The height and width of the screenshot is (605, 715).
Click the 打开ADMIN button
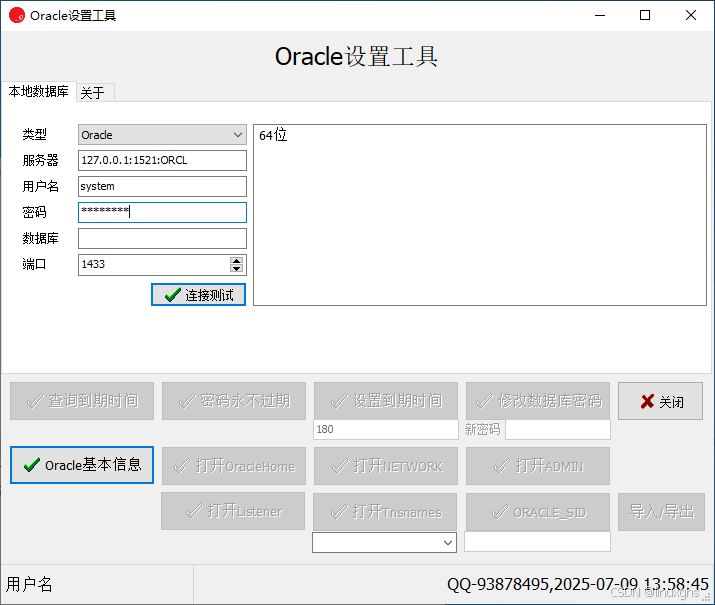538,466
